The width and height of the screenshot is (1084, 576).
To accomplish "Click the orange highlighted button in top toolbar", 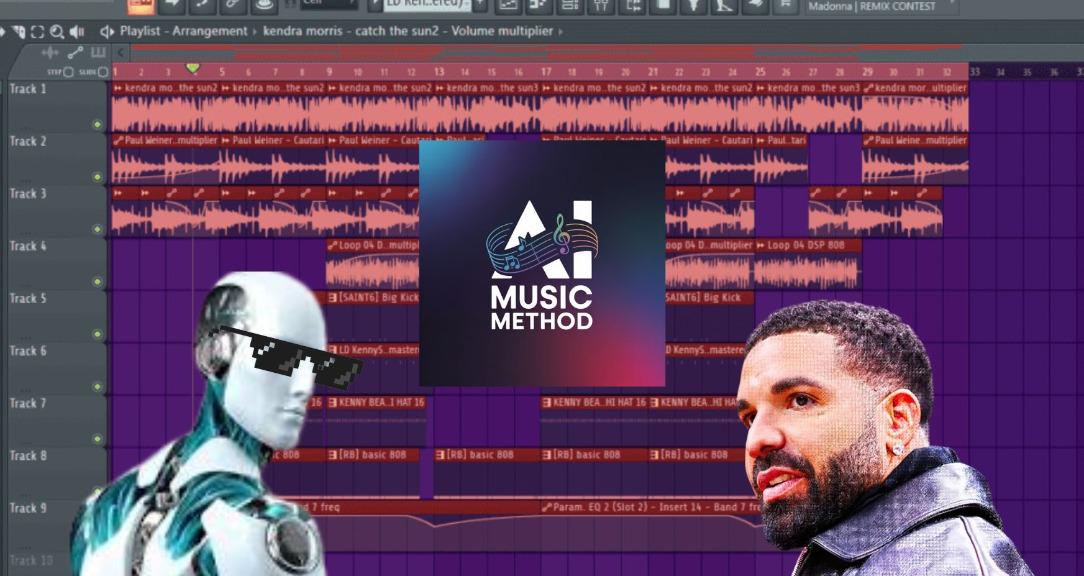I will (141, 6).
